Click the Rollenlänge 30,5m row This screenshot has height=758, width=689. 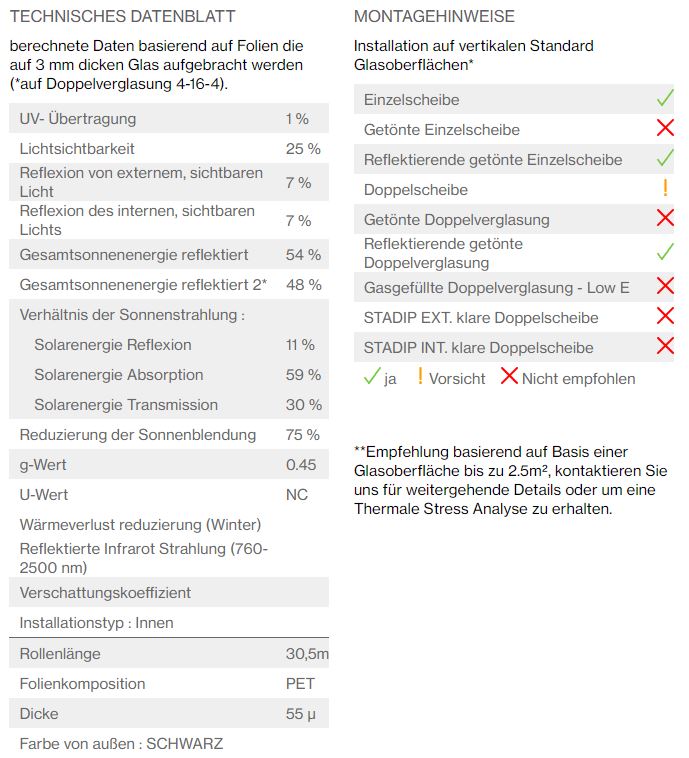click(x=169, y=654)
